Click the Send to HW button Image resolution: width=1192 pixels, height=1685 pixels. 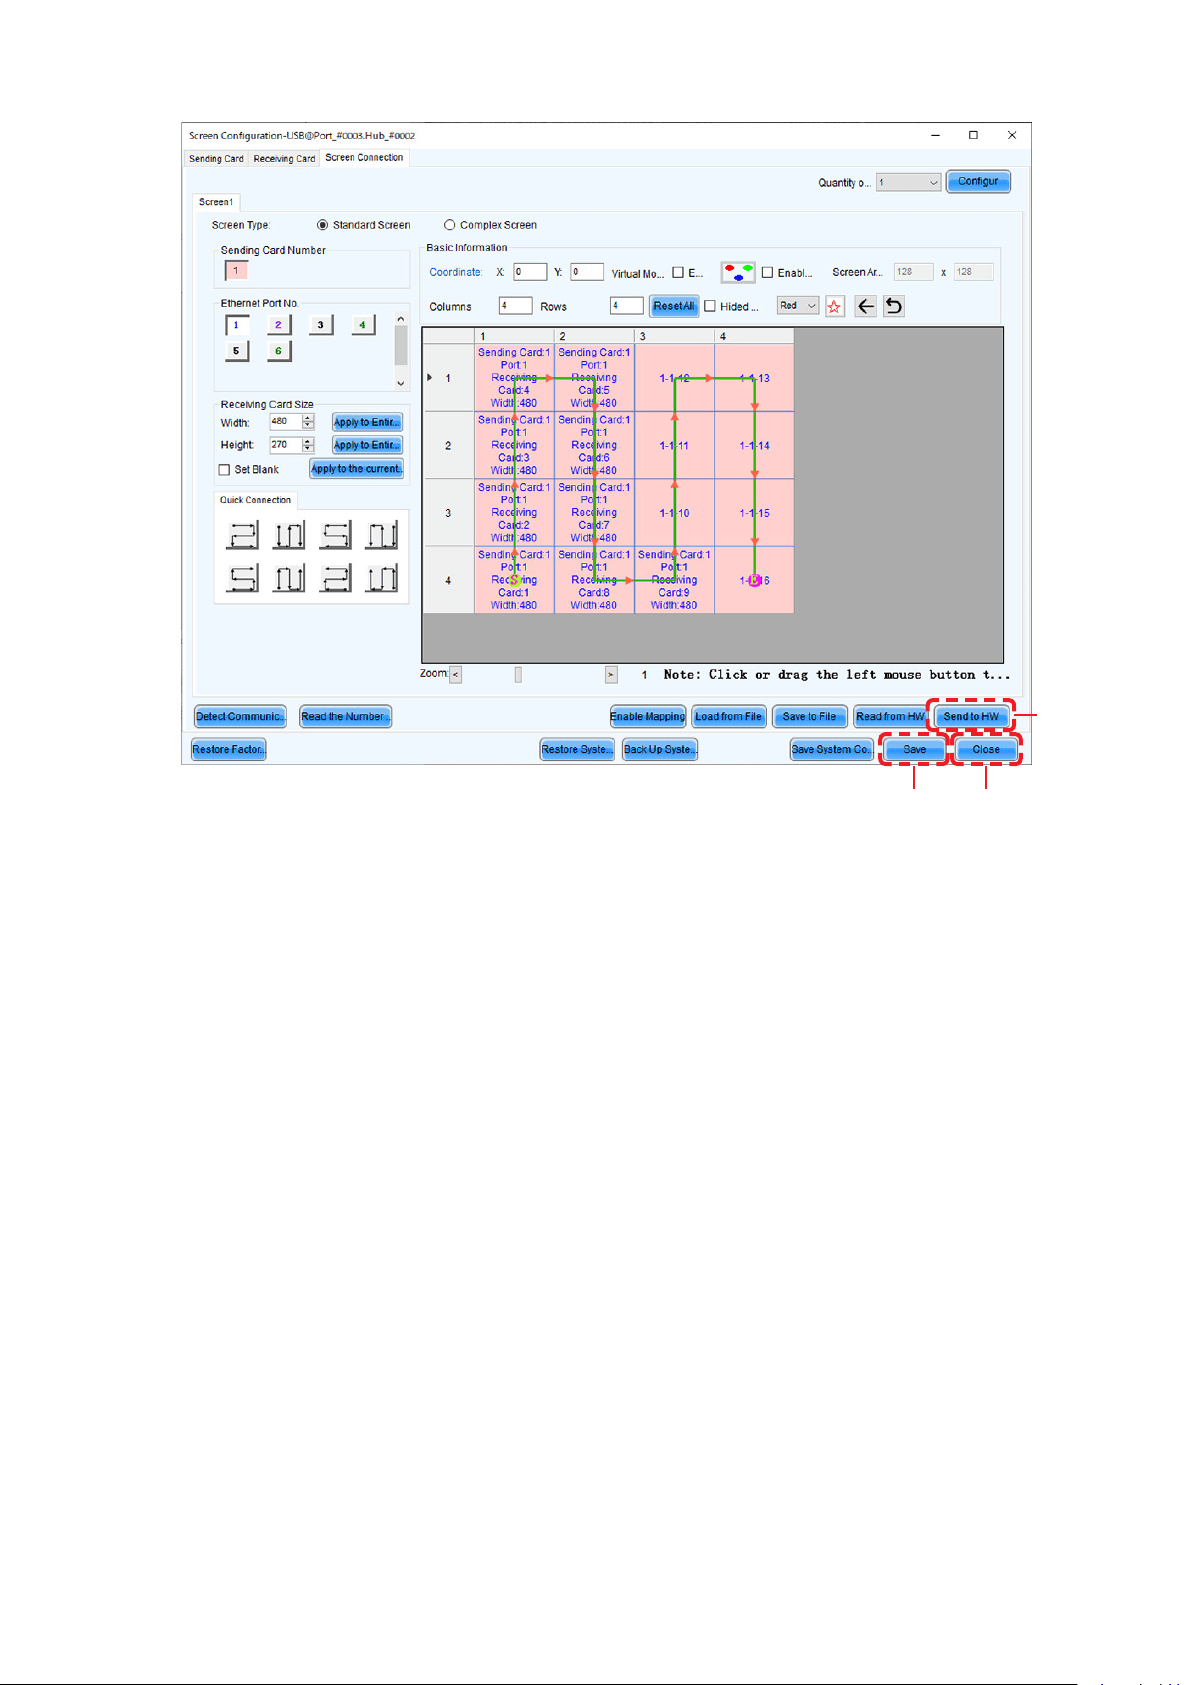[x=971, y=716]
